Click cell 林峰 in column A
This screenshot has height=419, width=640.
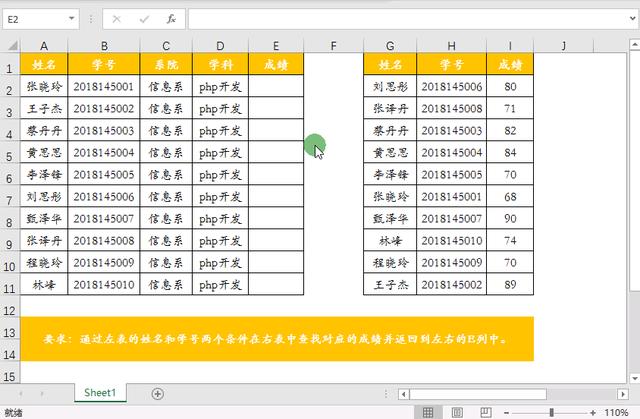pyautogui.click(x=44, y=284)
